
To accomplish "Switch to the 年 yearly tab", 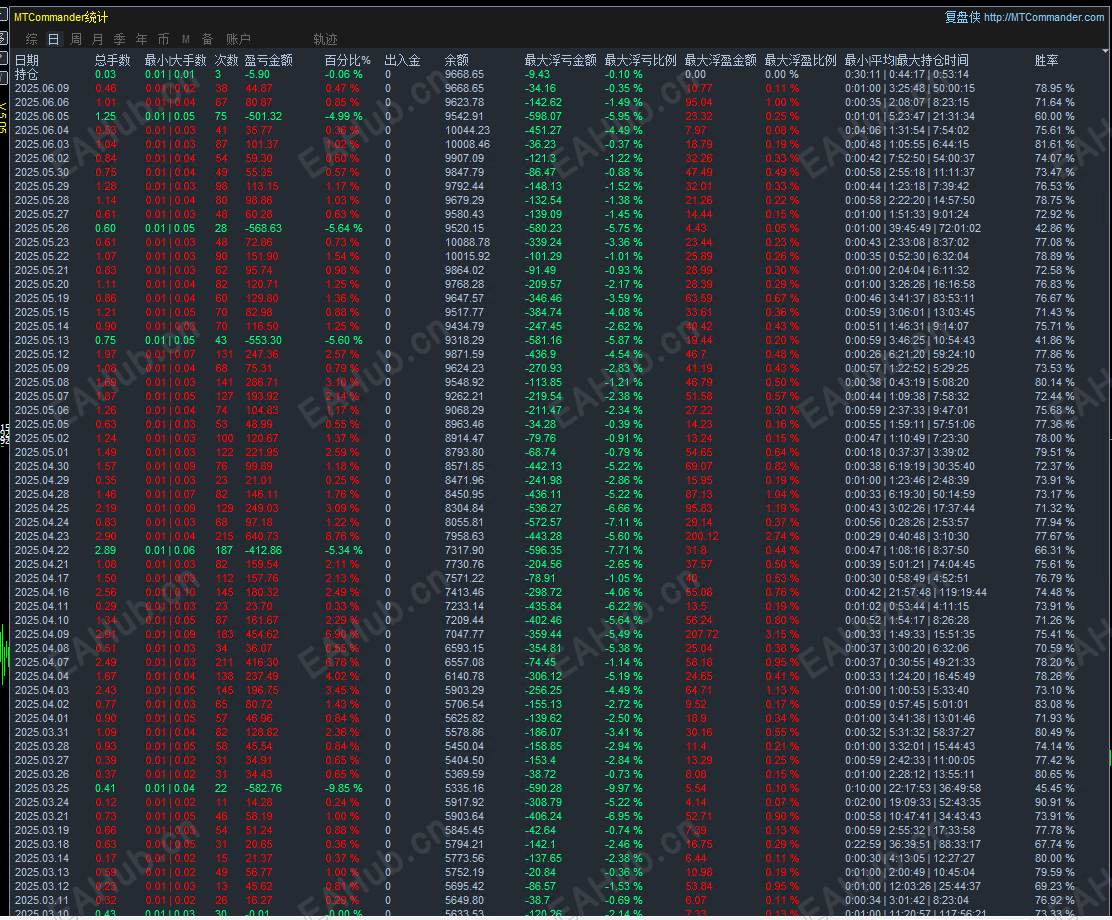I will pos(142,39).
